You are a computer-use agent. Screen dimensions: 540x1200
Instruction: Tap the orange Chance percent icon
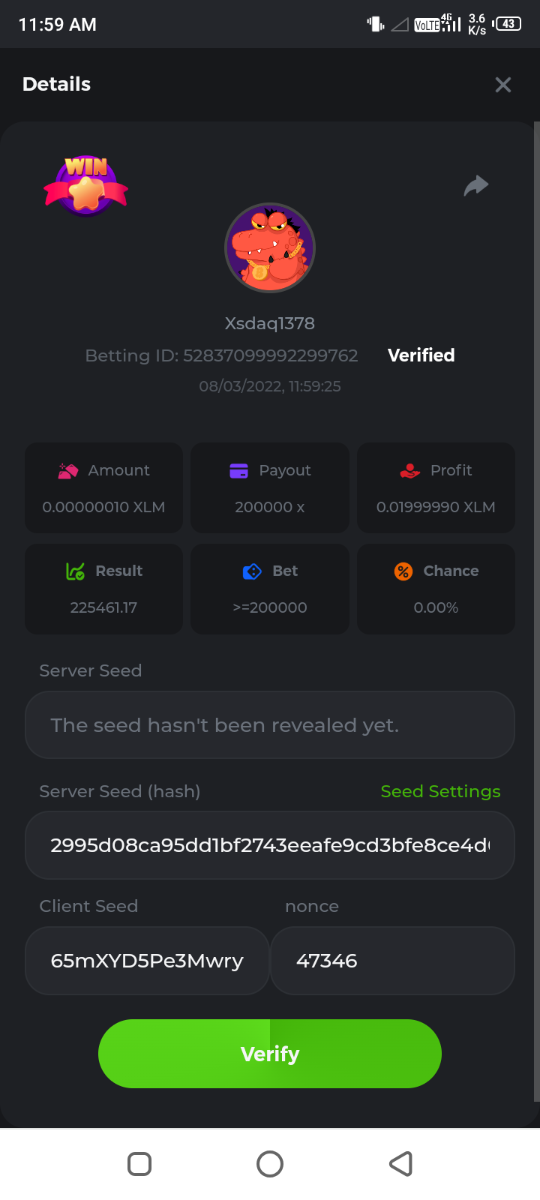[403, 571]
